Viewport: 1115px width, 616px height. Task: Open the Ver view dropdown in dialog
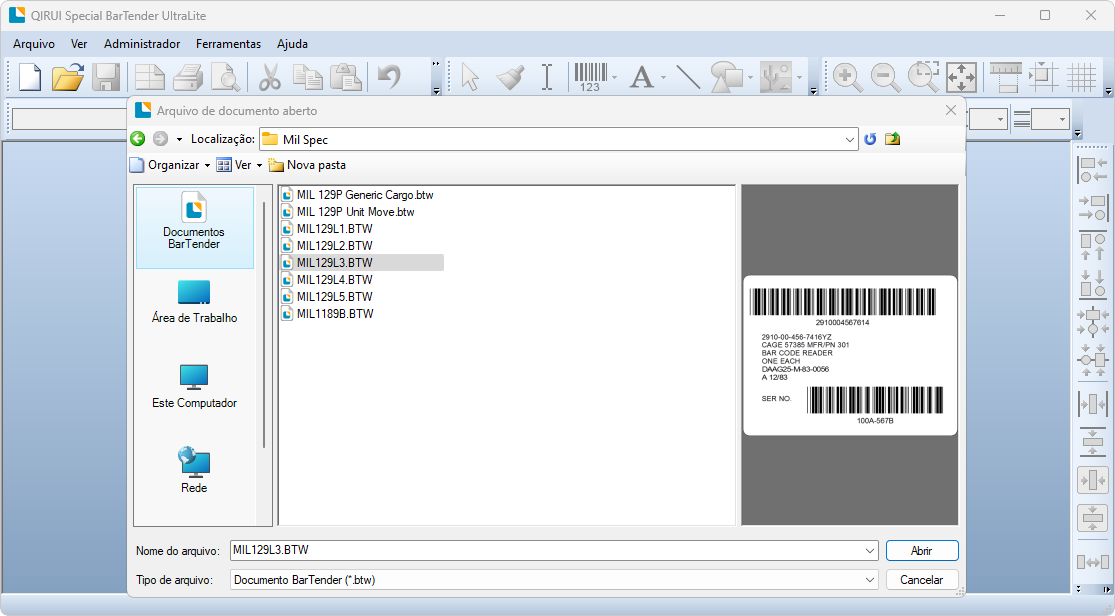point(239,165)
